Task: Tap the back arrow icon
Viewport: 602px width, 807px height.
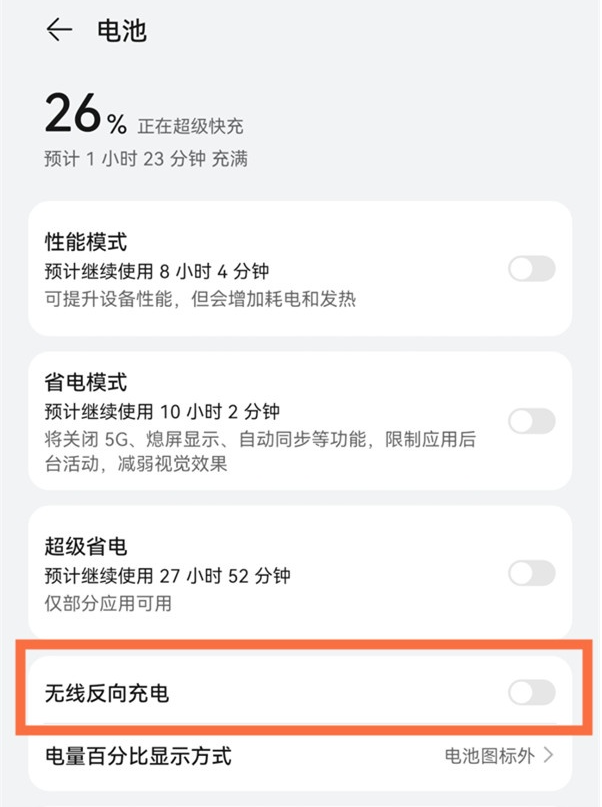Action: click(x=59, y=31)
